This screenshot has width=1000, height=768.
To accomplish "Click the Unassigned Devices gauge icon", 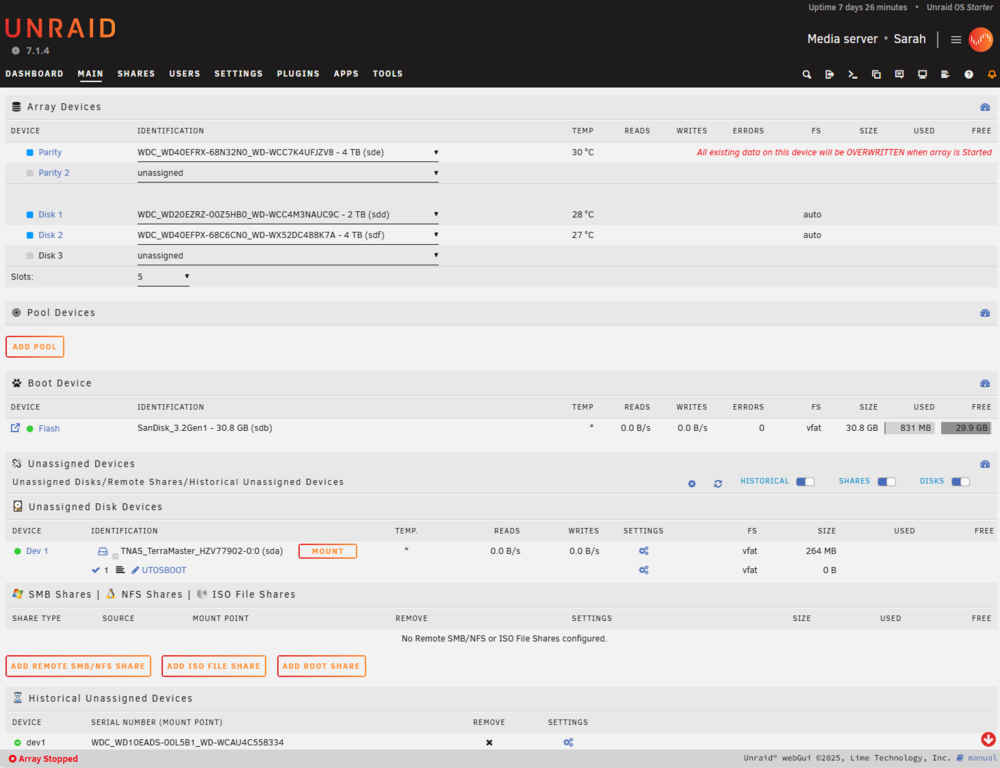I will [x=985, y=464].
